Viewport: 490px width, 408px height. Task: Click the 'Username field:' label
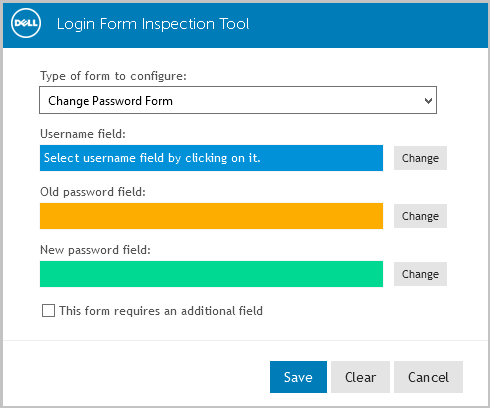coord(83,134)
